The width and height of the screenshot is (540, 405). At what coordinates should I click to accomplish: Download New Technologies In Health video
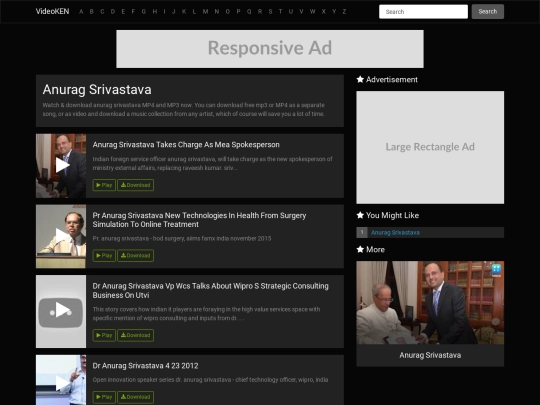(x=136, y=256)
